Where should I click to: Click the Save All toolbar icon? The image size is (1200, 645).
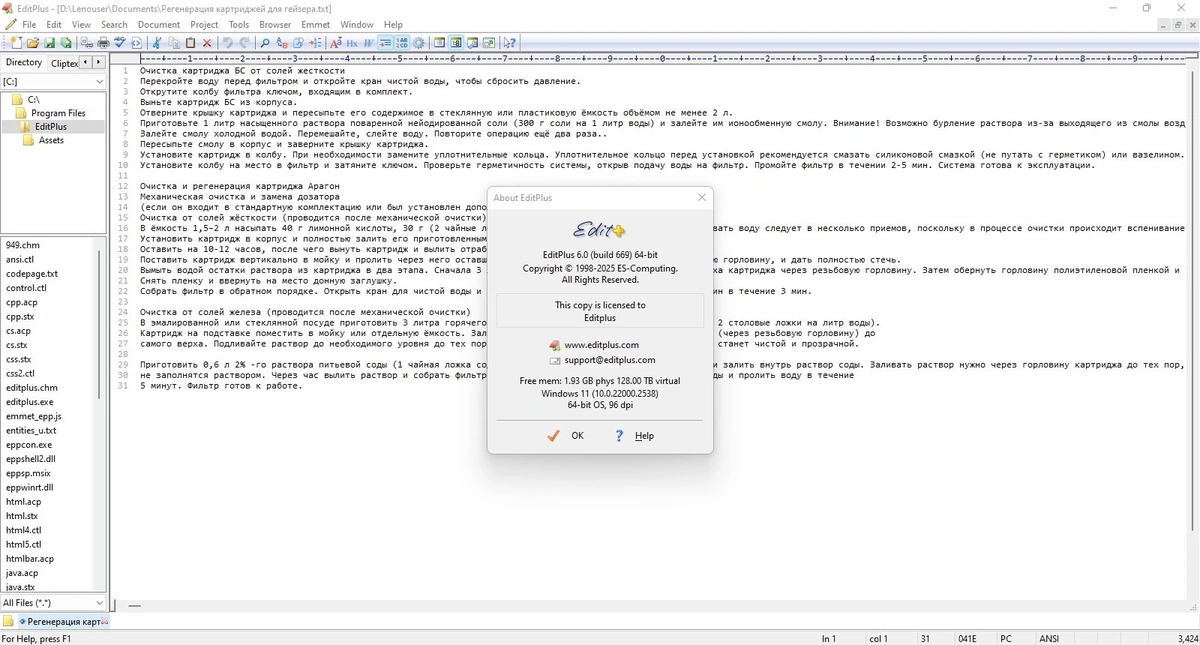65,43
